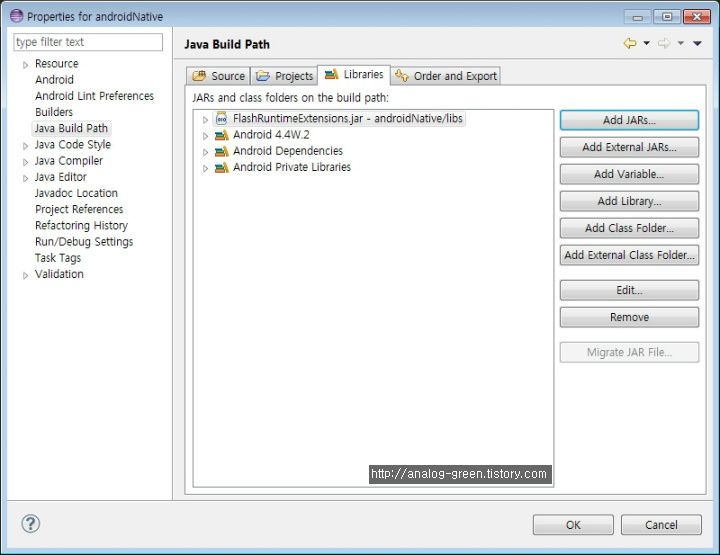Image resolution: width=720 pixels, height=555 pixels.
Task: Select Resource in the properties tree
Action: pyautogui.click(x=56, y=63)
